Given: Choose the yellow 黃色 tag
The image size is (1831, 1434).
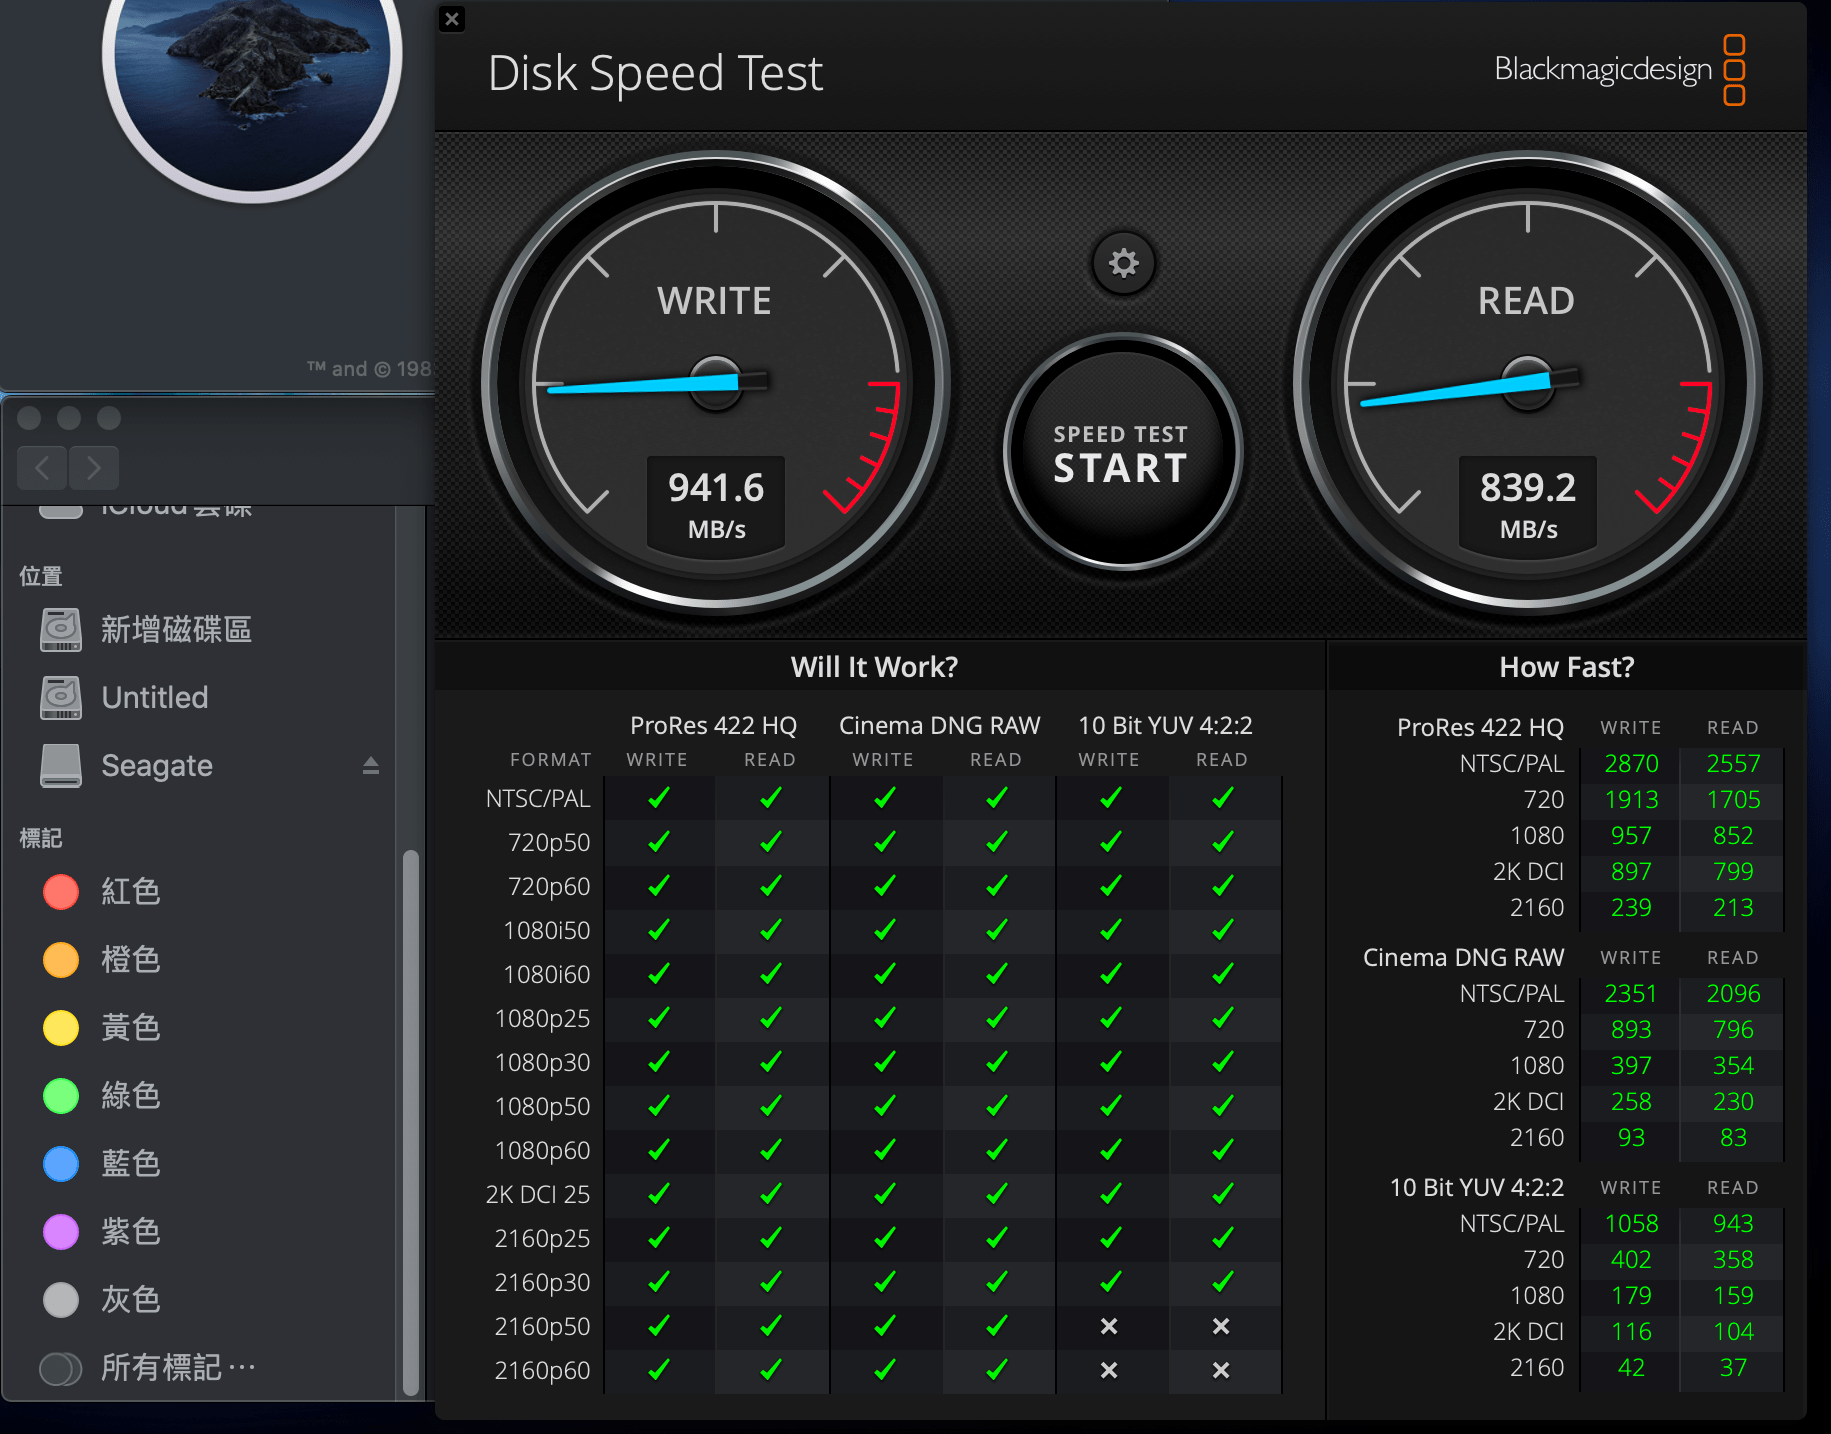Looking at the screenshot, I should 130,1028.
